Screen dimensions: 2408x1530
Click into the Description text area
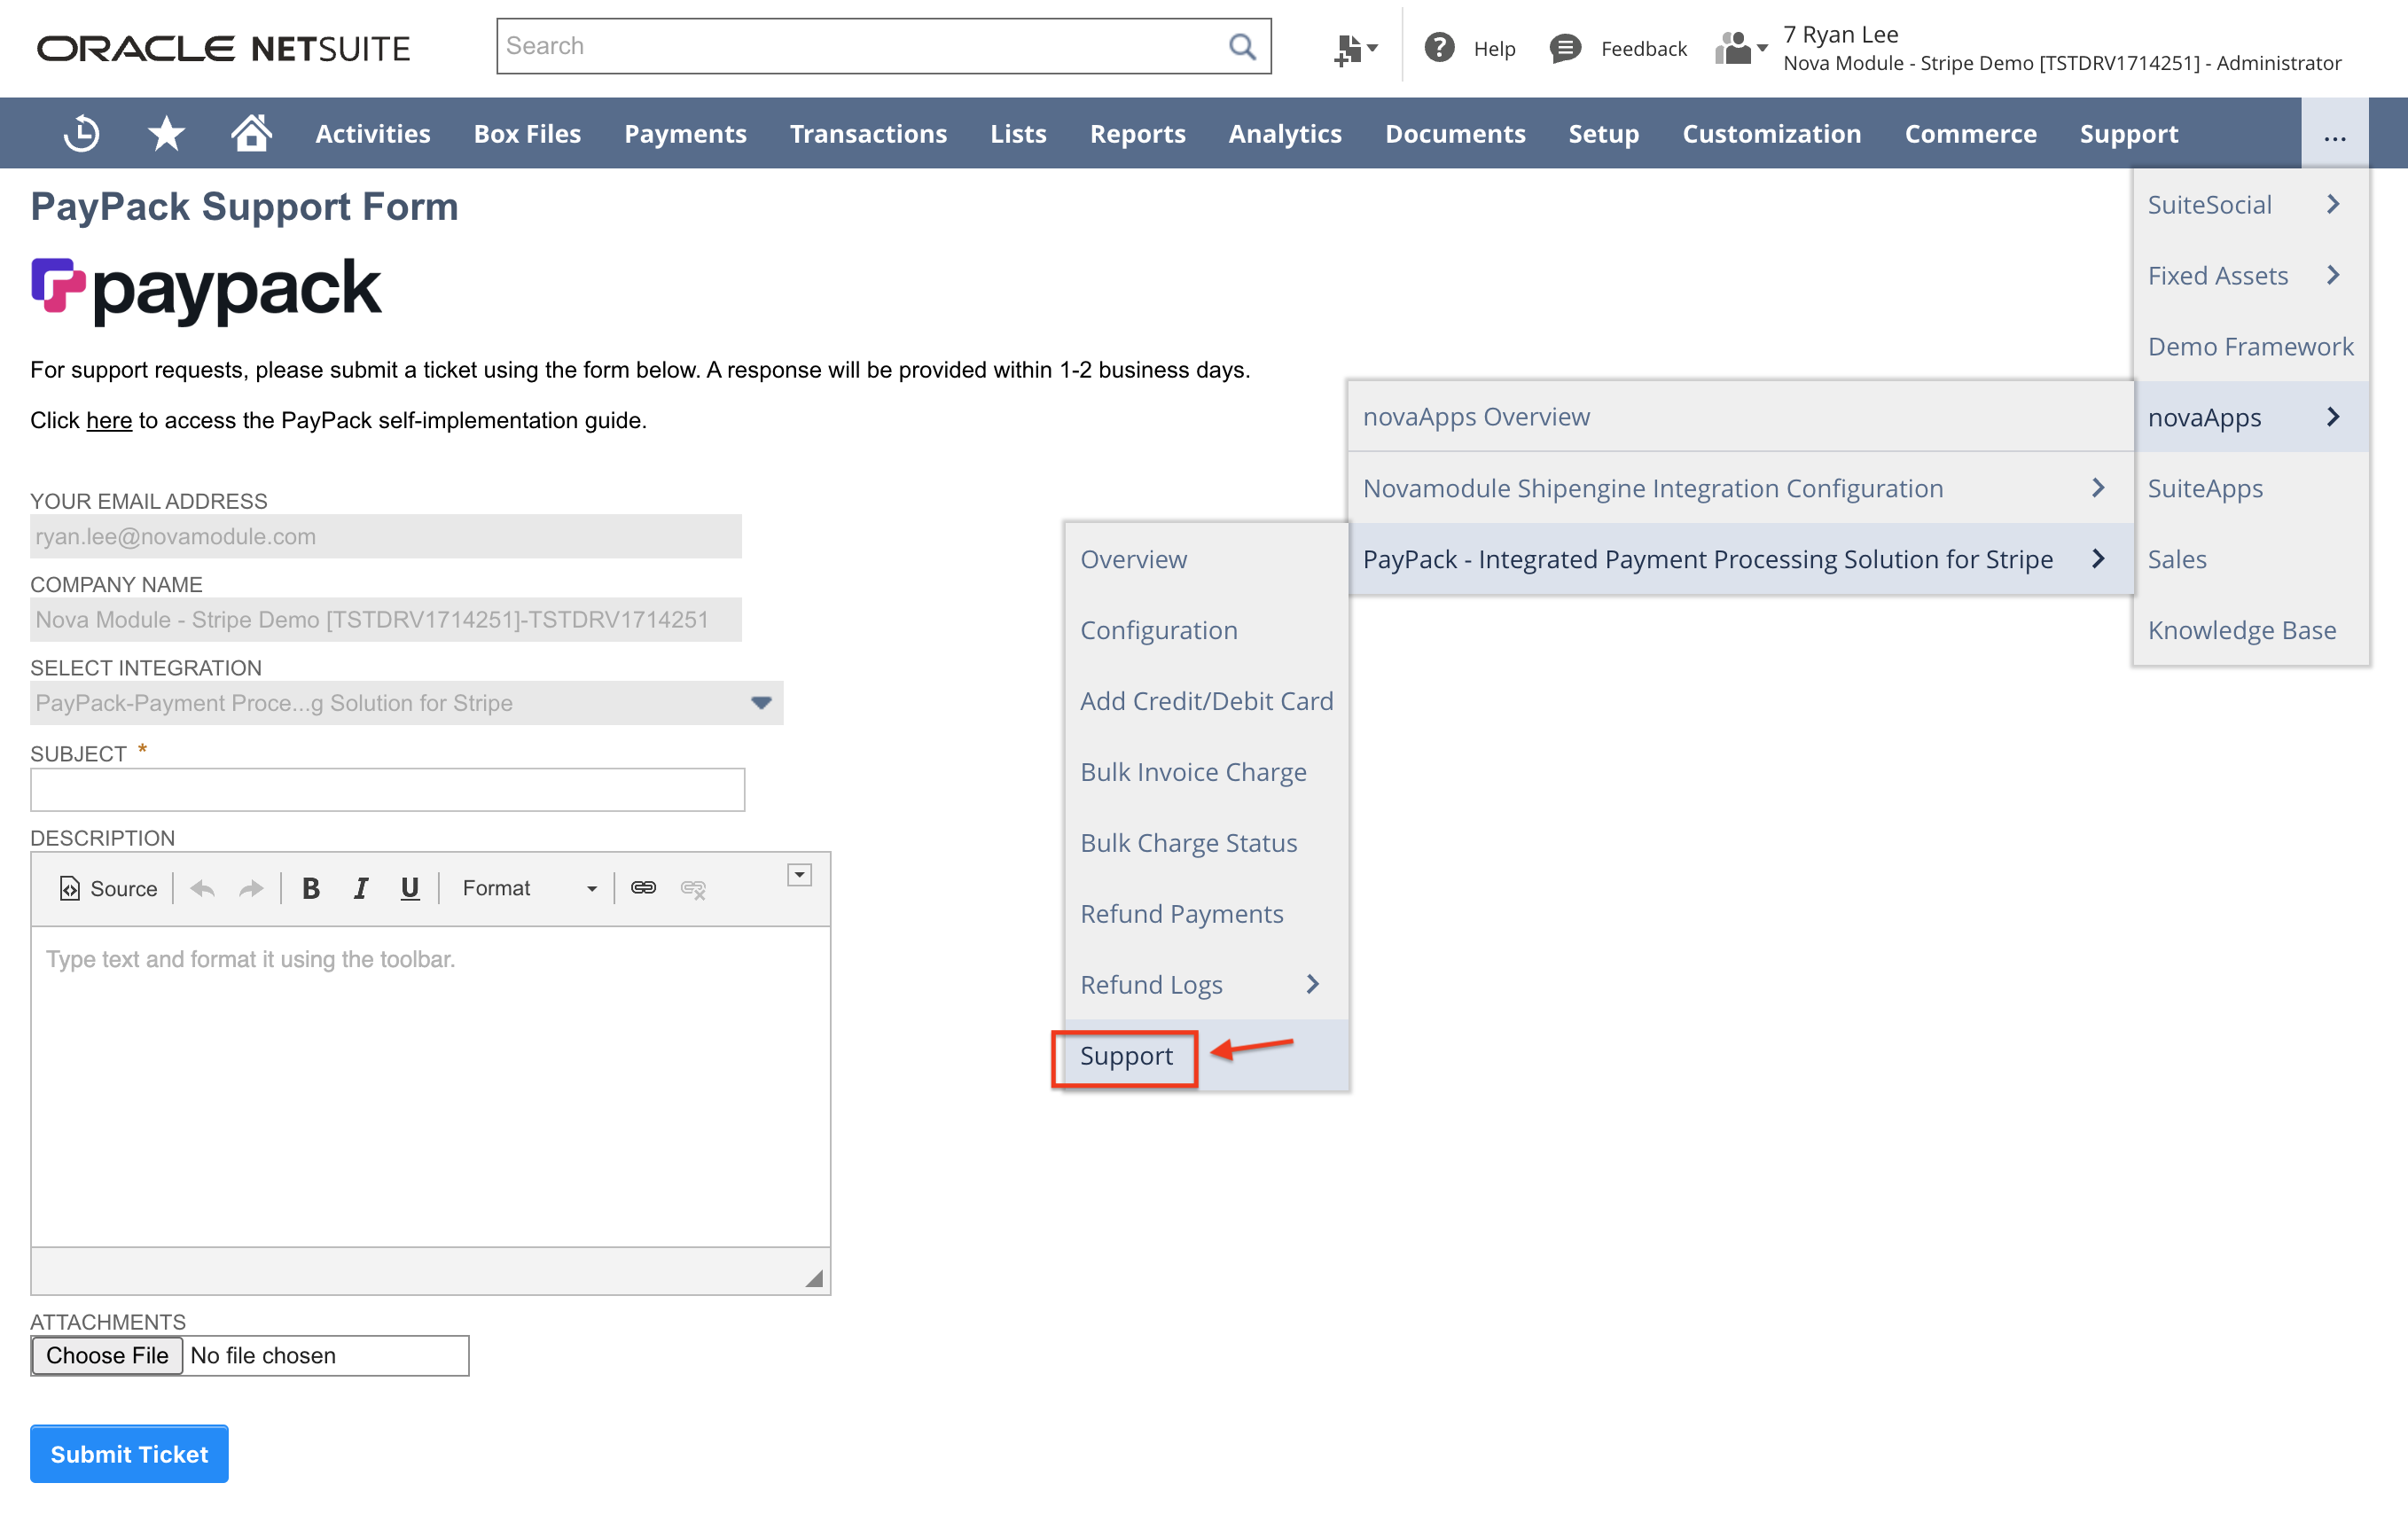pyautogui.click(x=430, y=1086)
